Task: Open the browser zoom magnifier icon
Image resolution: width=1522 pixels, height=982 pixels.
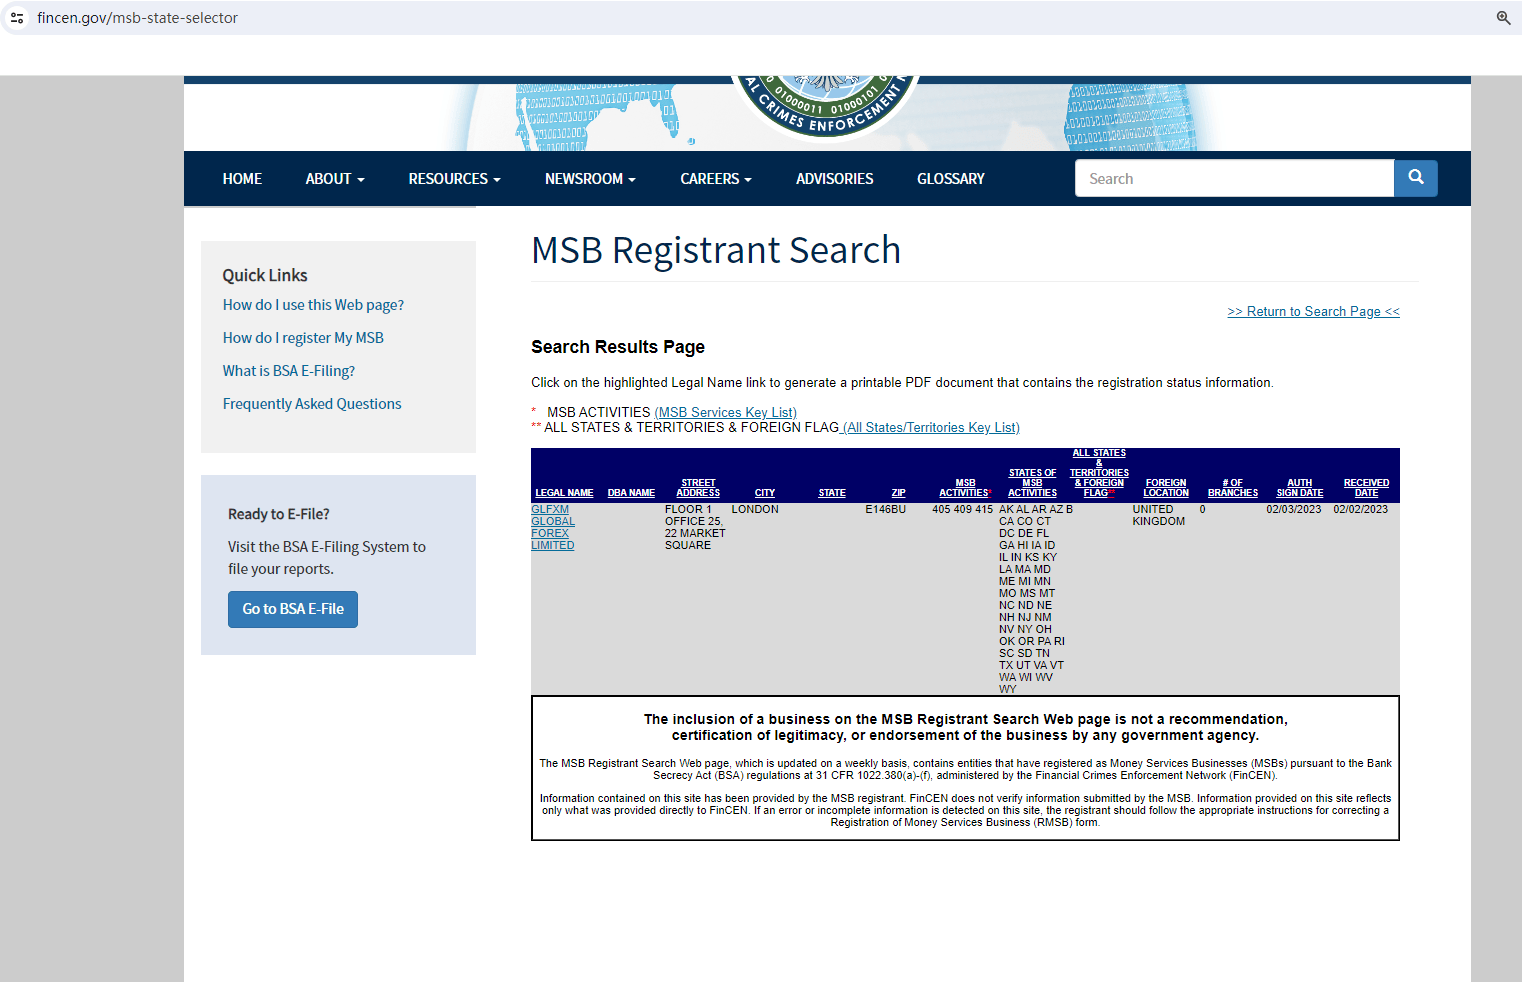Action: click(1503, 18)
